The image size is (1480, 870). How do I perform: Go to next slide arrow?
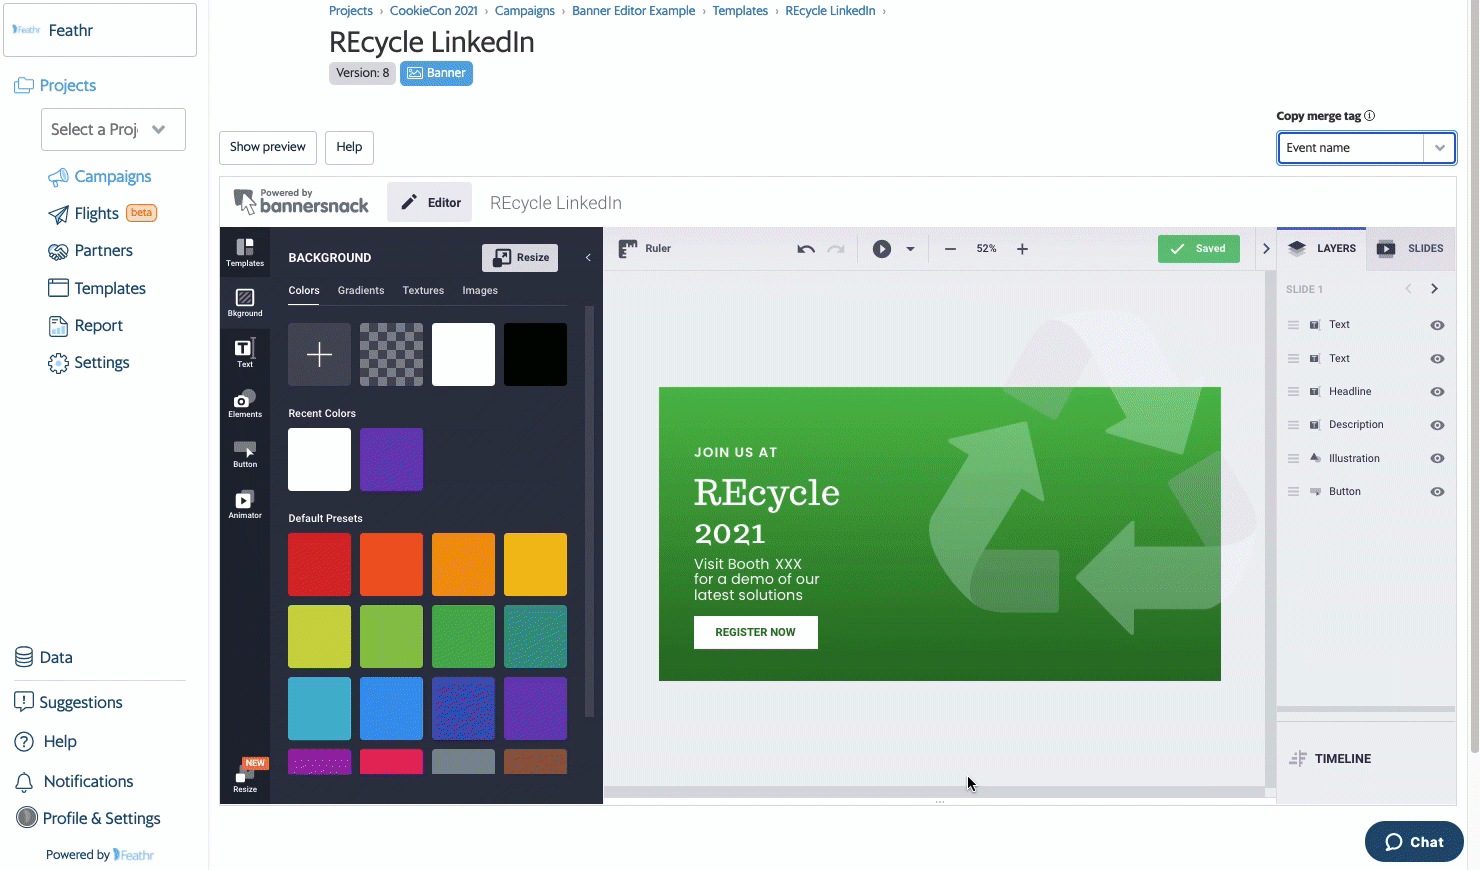pyautogui.click(x=1434, y=289)
